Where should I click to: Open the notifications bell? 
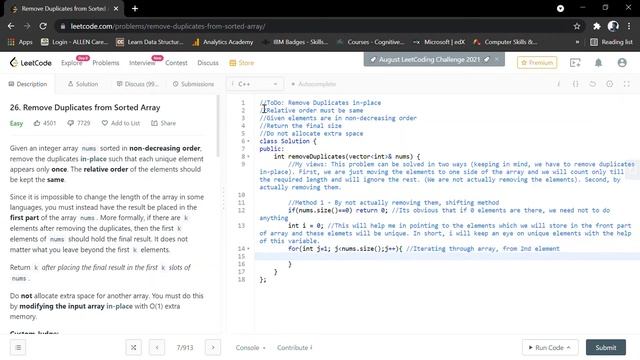pos(598,62)
